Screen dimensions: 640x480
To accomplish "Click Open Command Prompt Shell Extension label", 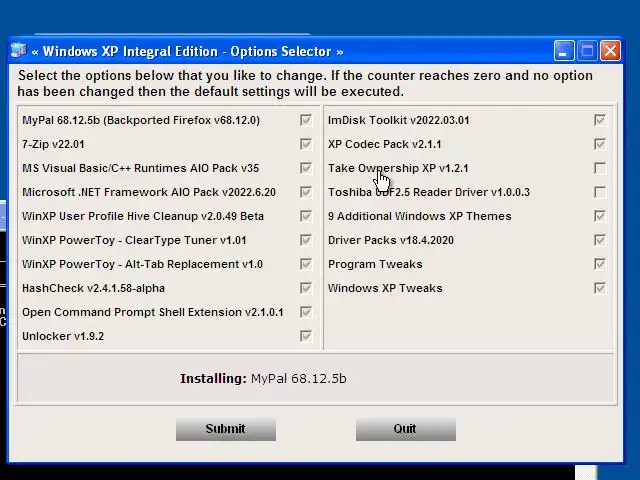I will pos(153,312).
